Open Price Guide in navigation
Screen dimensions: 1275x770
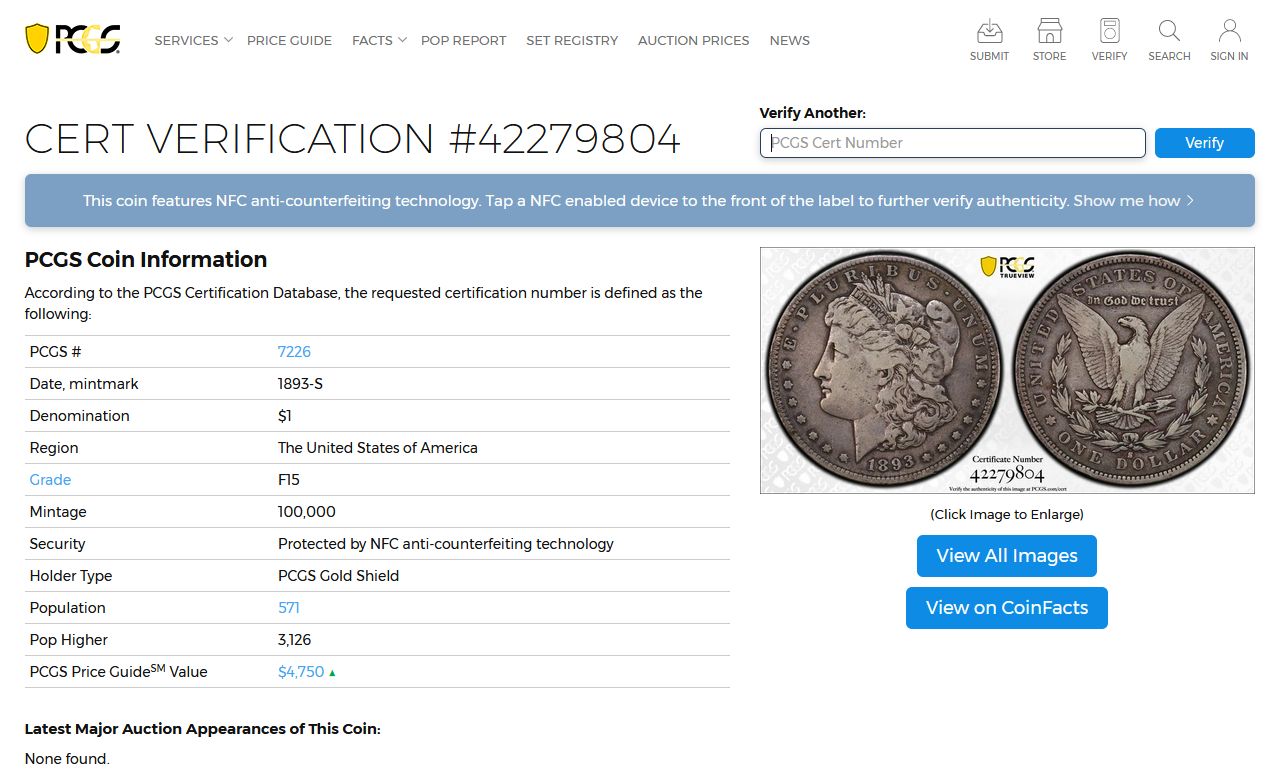[x=289, y=41]
